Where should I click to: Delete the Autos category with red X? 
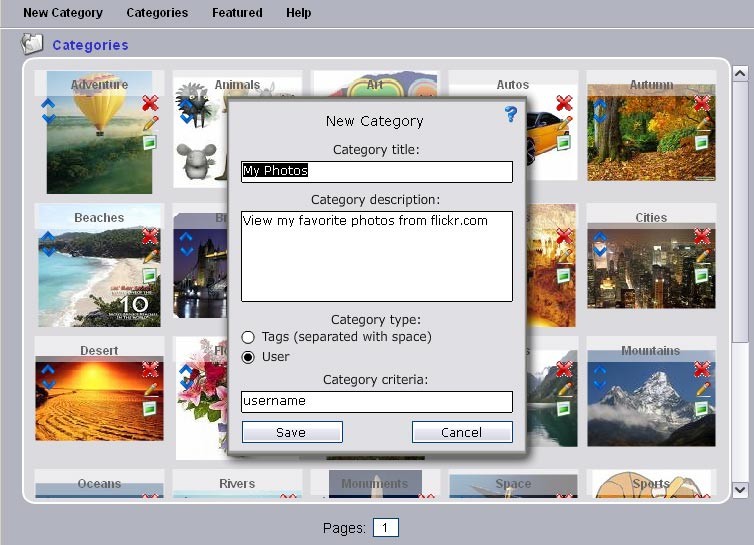click(x=564, y=103)
